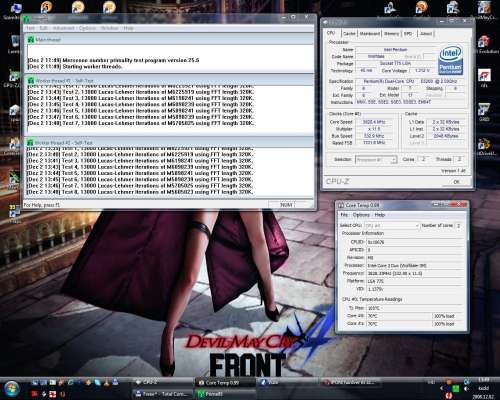500x400 pixels.
Task: Click the Core Temp title bar icon
Action: pyautogui.click(x=341, y=205)
